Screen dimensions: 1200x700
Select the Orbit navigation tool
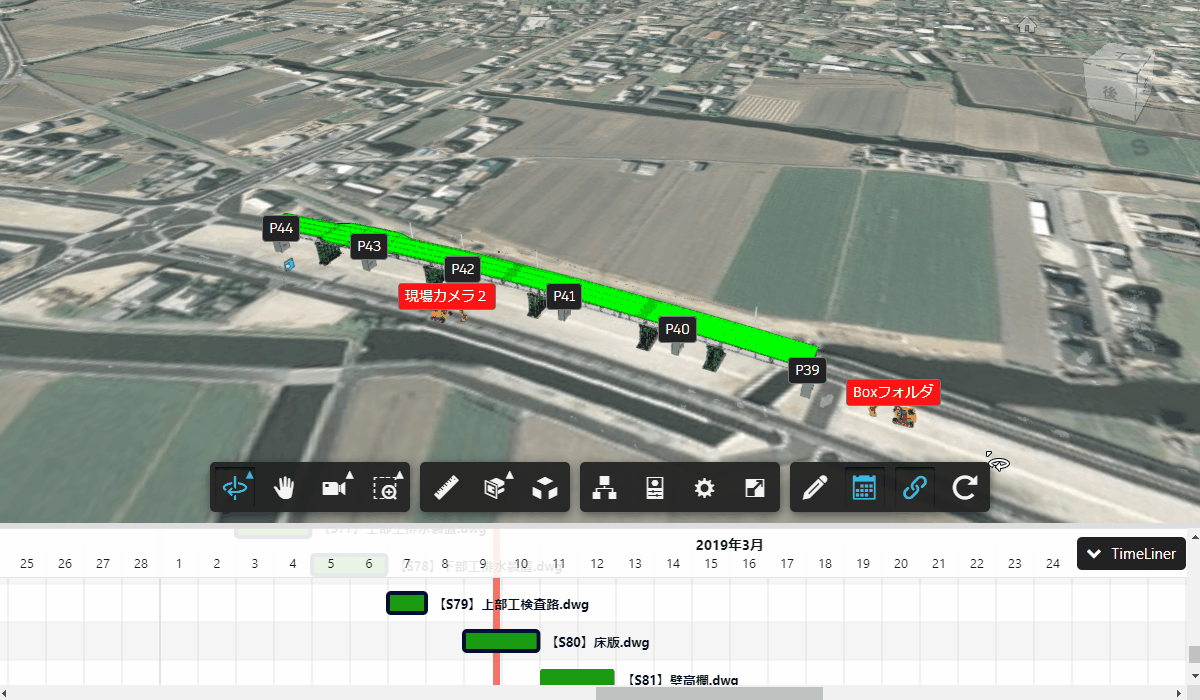tap(235, 487)
